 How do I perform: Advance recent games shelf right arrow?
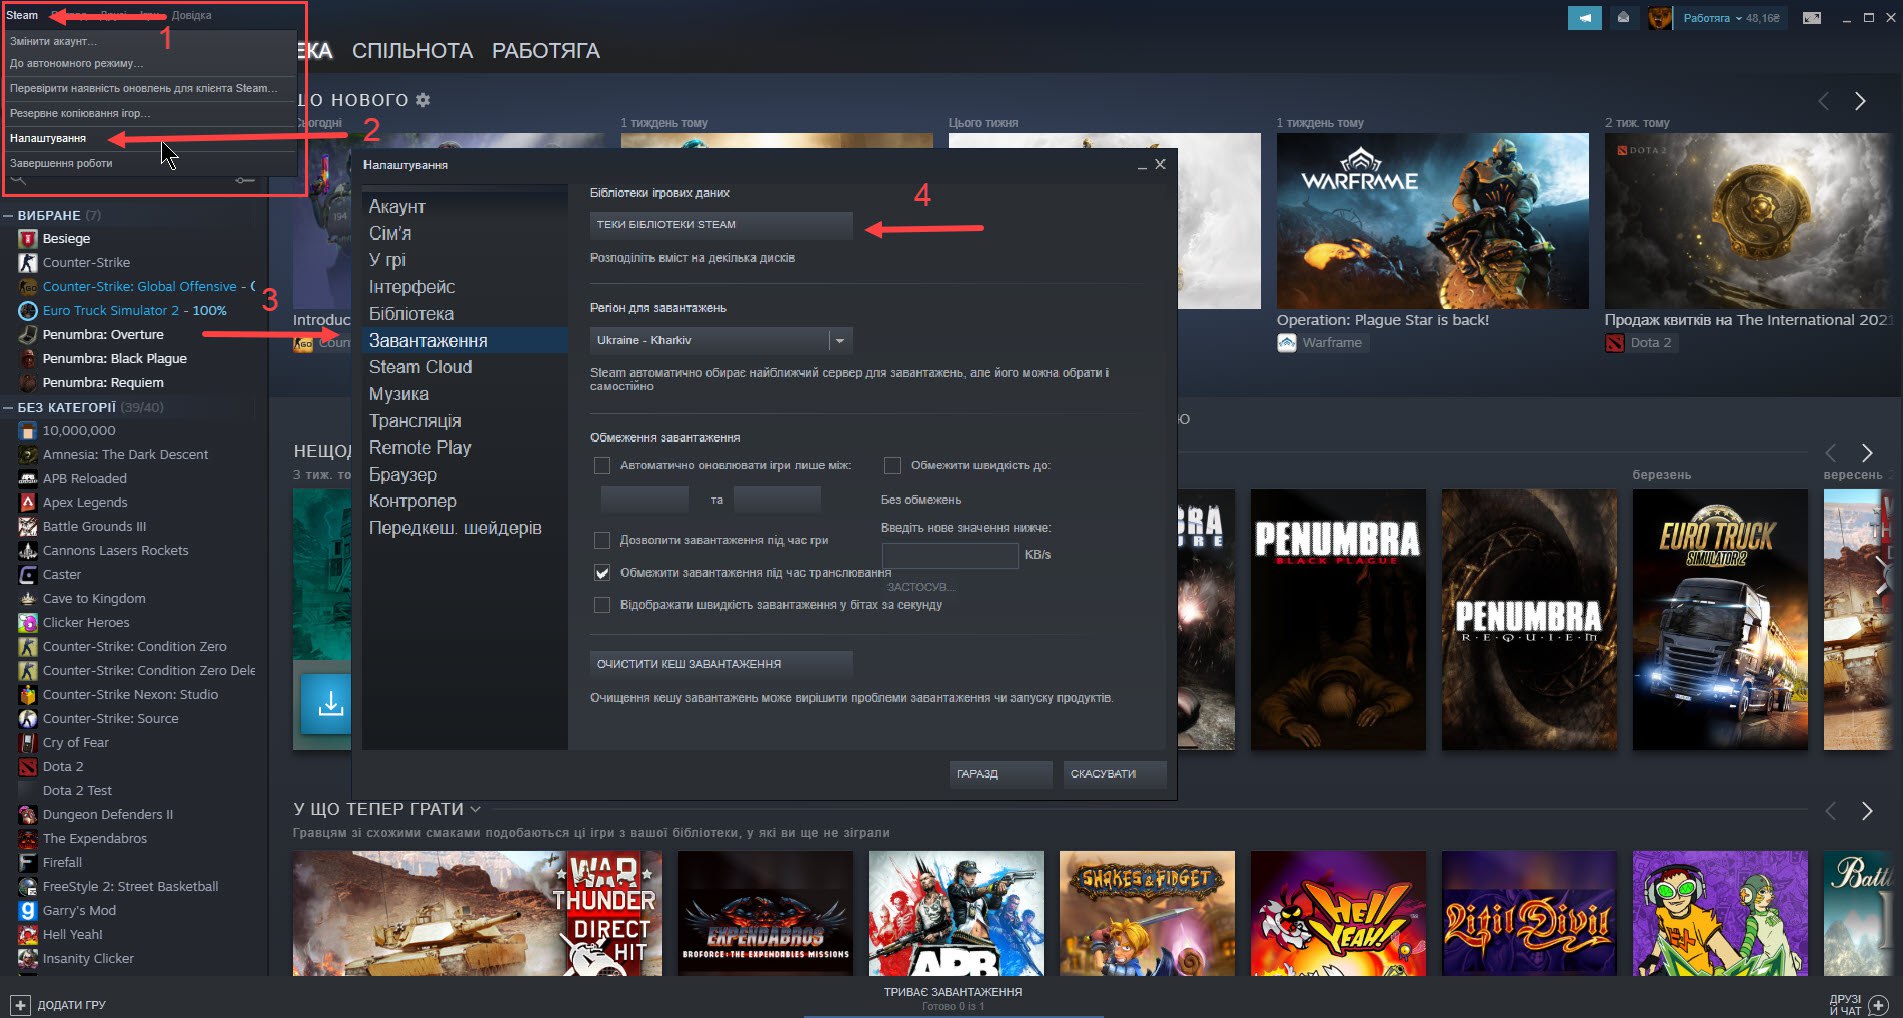point(1866,453)
